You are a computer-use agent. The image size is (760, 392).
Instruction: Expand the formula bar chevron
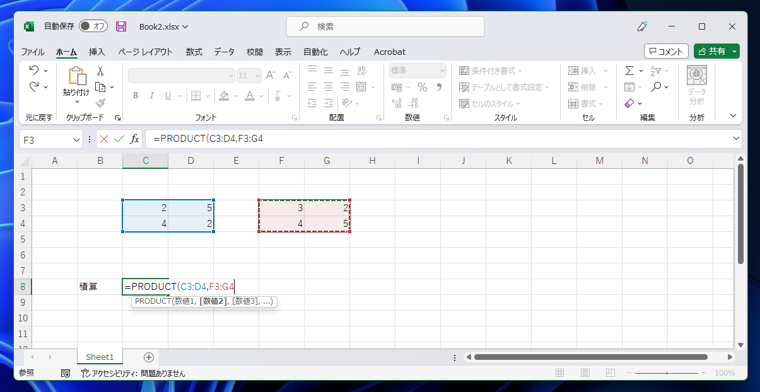737,139
